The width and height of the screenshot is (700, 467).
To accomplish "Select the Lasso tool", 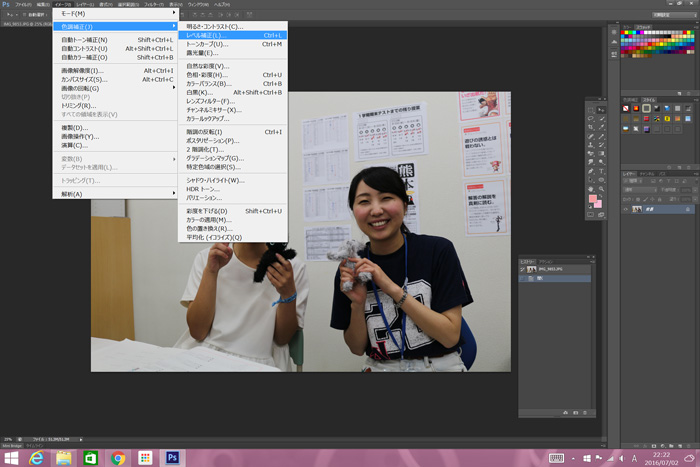I will tap(591, 117).
